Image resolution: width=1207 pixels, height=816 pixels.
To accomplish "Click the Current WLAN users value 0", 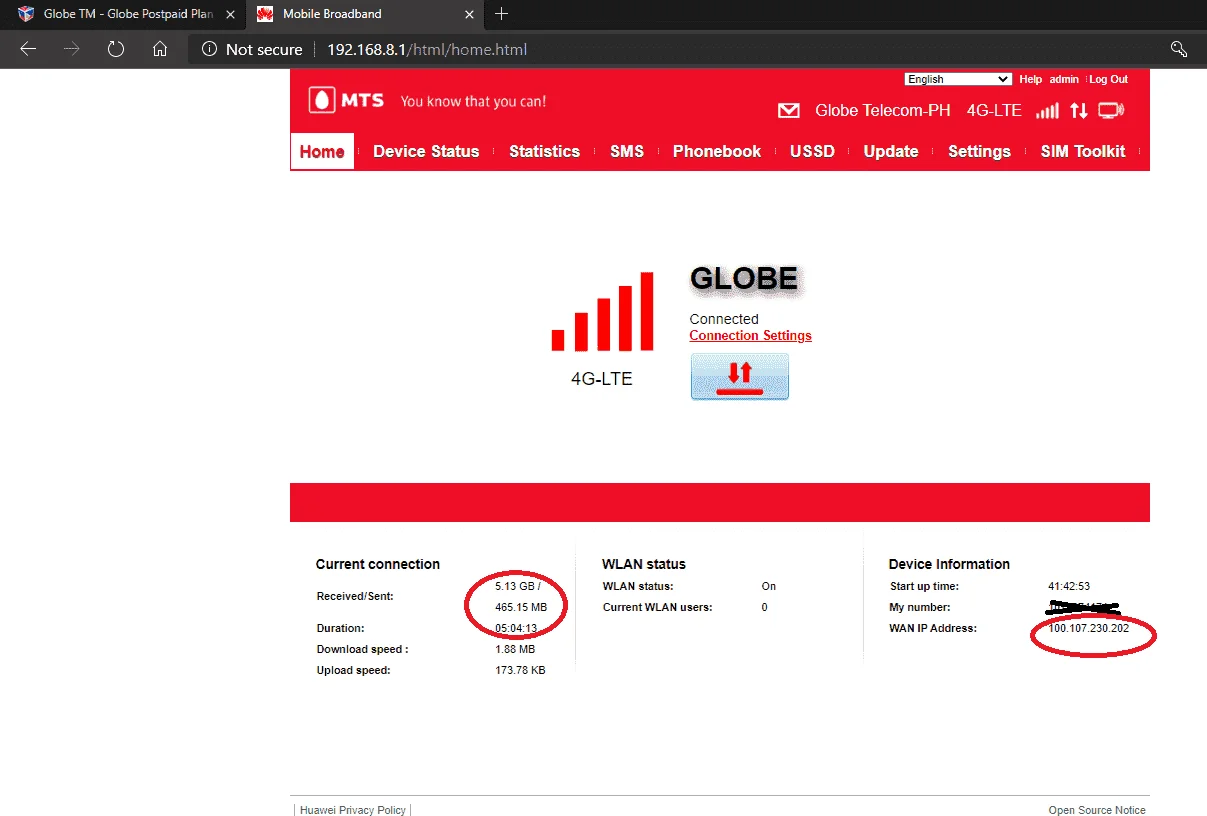I will click(x=765, y=607).
